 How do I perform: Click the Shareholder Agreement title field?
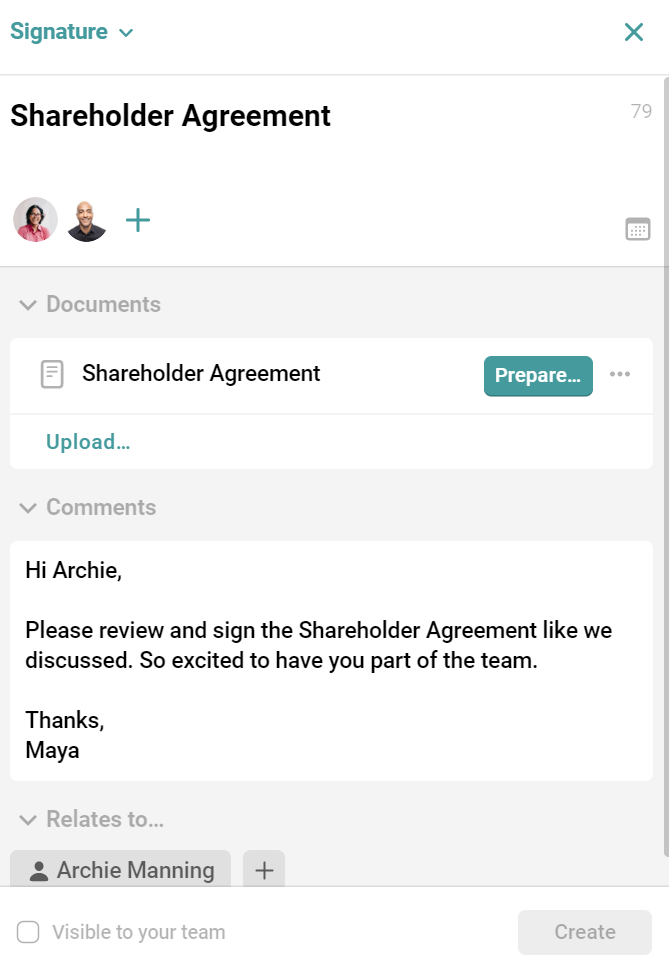pos(170,116)
